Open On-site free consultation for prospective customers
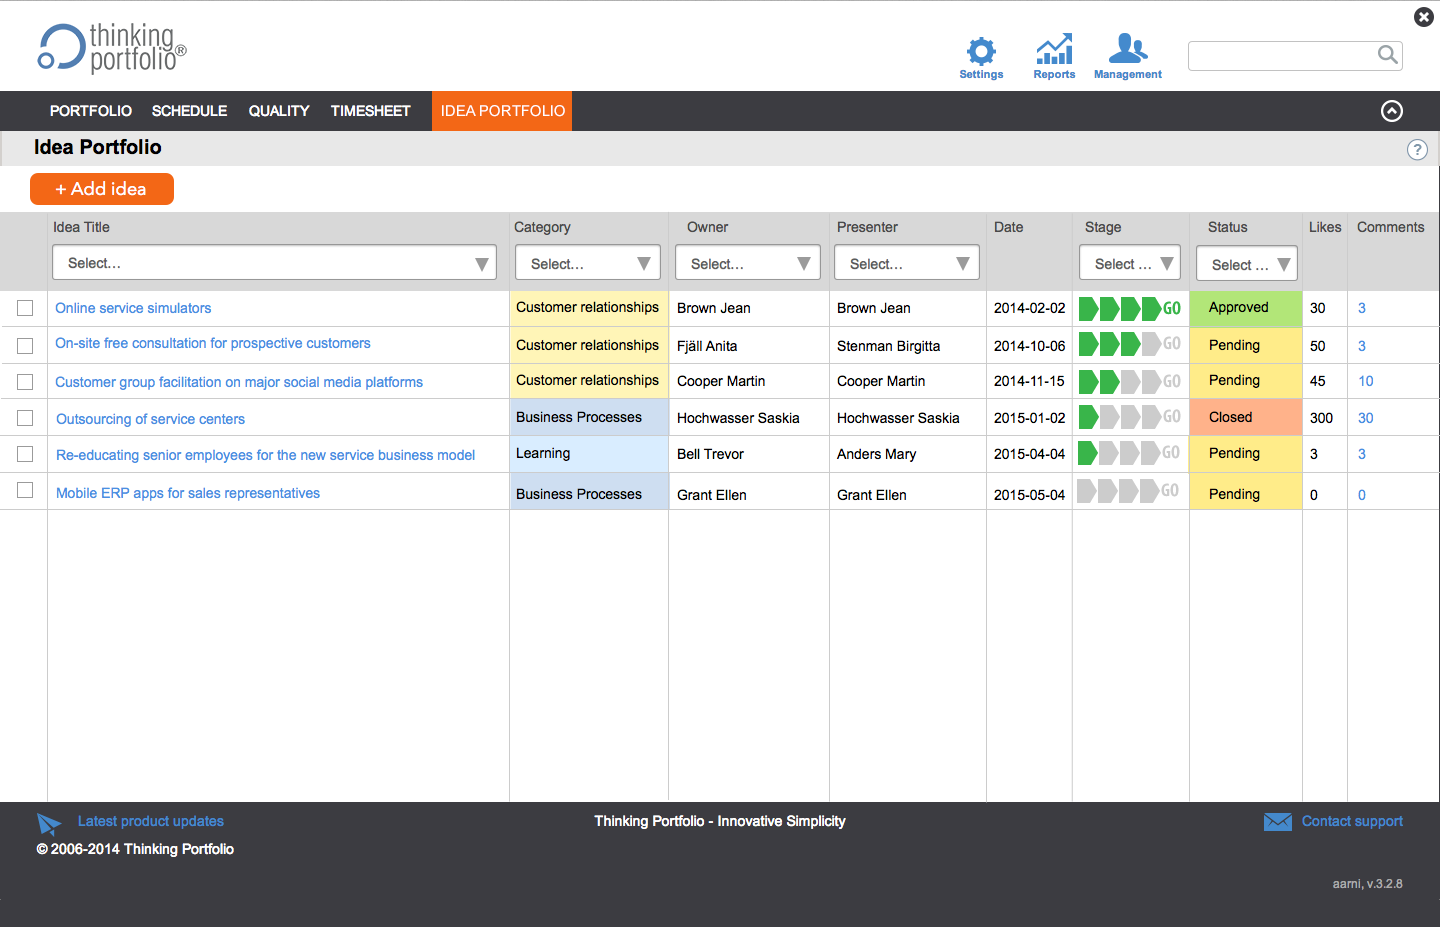 point(213,343)
